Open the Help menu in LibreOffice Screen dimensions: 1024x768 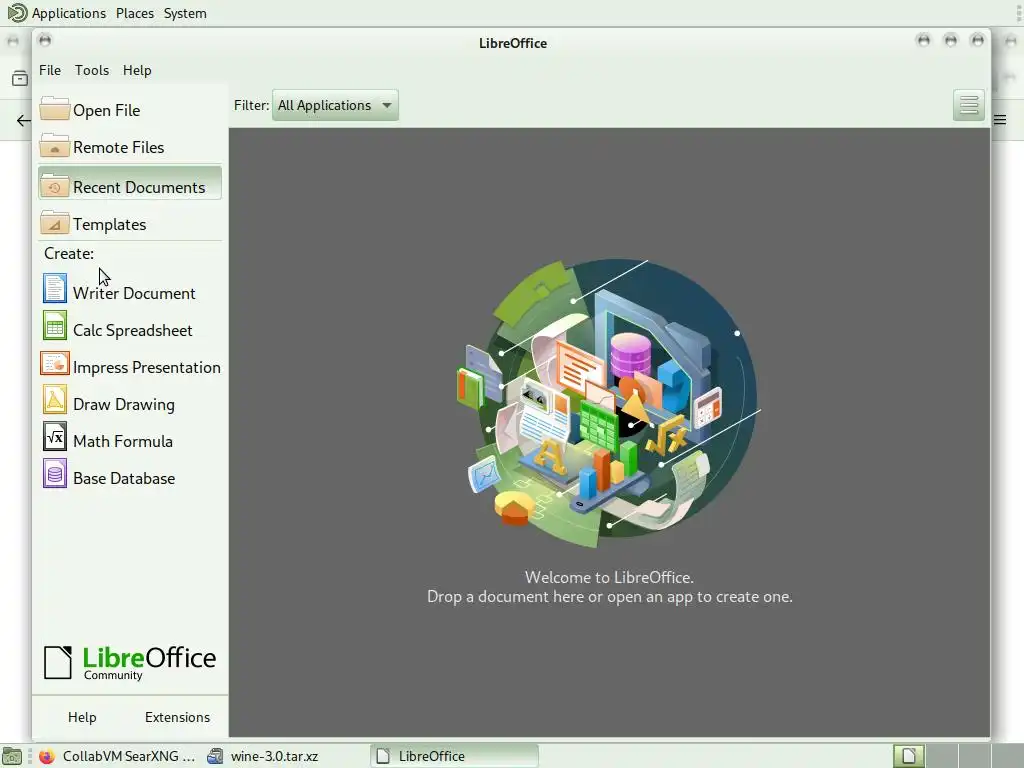[x=137, y=70]
